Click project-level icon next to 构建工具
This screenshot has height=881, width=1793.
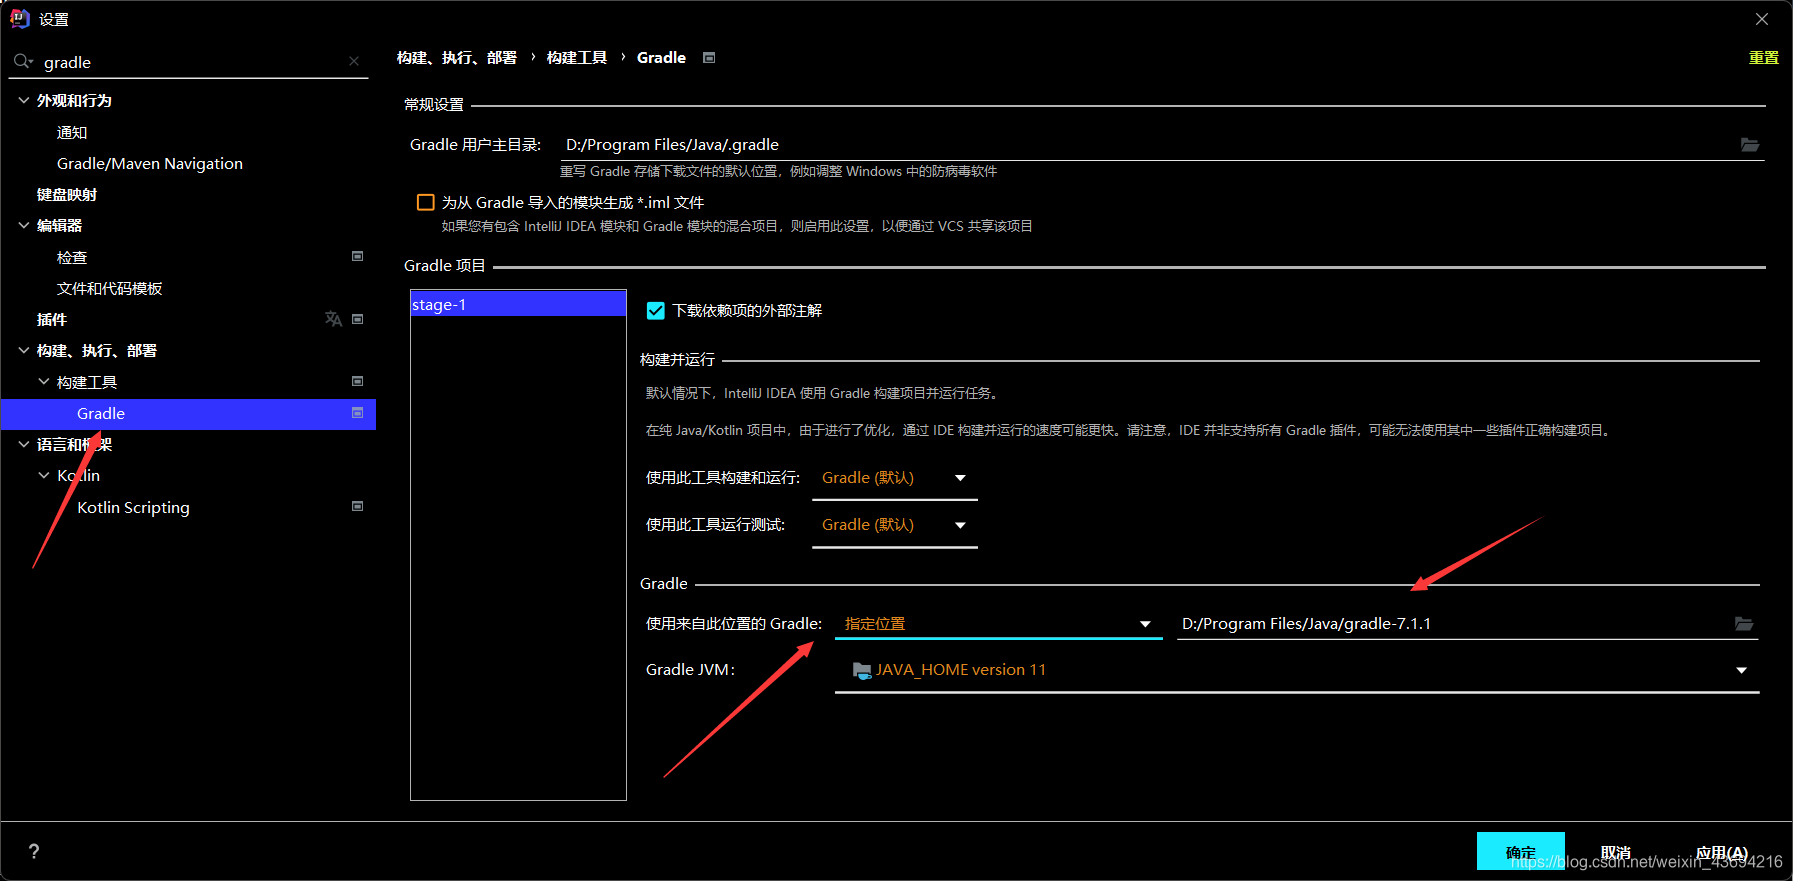pyautogui.click(x=357, y=382)
